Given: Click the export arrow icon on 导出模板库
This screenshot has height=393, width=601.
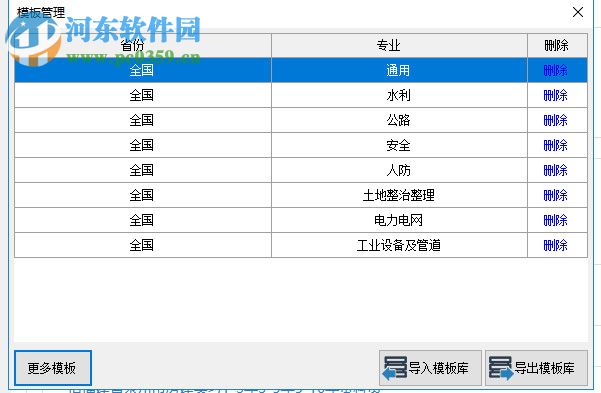Looking at the screenshot, I should pyautogui.click(x=501, y=368).
